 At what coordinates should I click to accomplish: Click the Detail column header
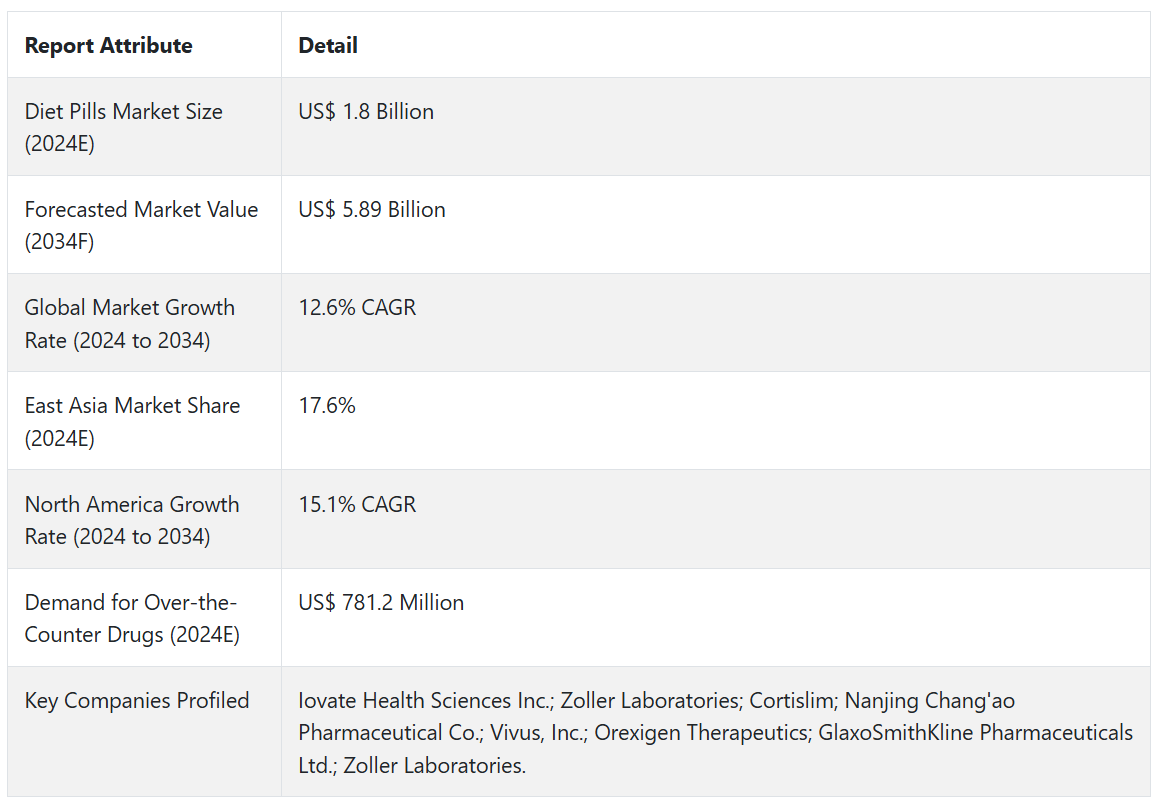point(328,45)
